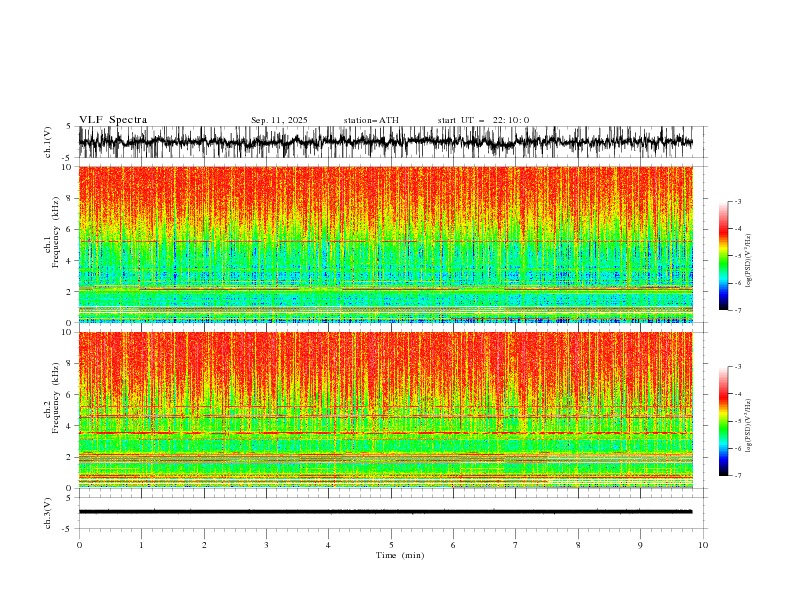The width and height of the screenshot is (792, 612).
Task: Click the "log(PSD)(V²/Hz)" label beside ch.2 colorbar
Action: point(748,426)
